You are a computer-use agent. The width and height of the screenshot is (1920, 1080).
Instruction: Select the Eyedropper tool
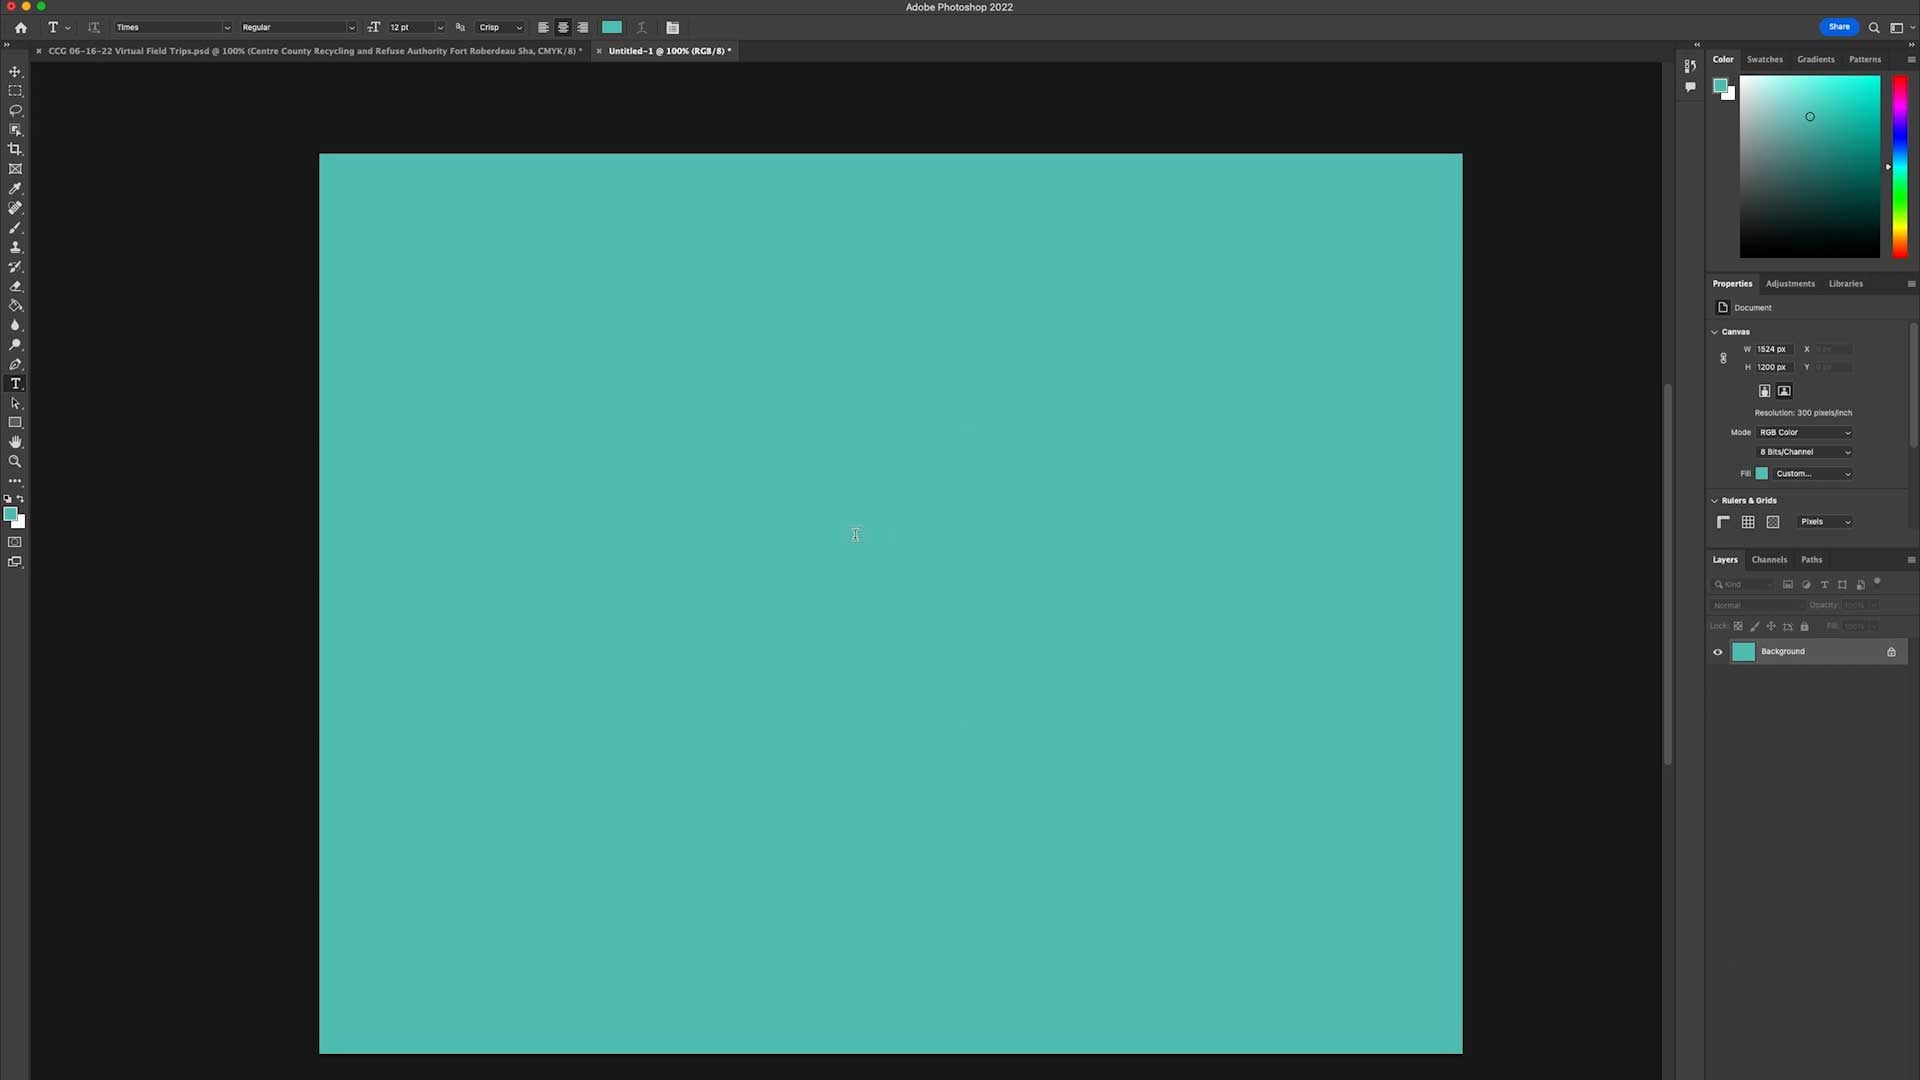pos(15,188)
